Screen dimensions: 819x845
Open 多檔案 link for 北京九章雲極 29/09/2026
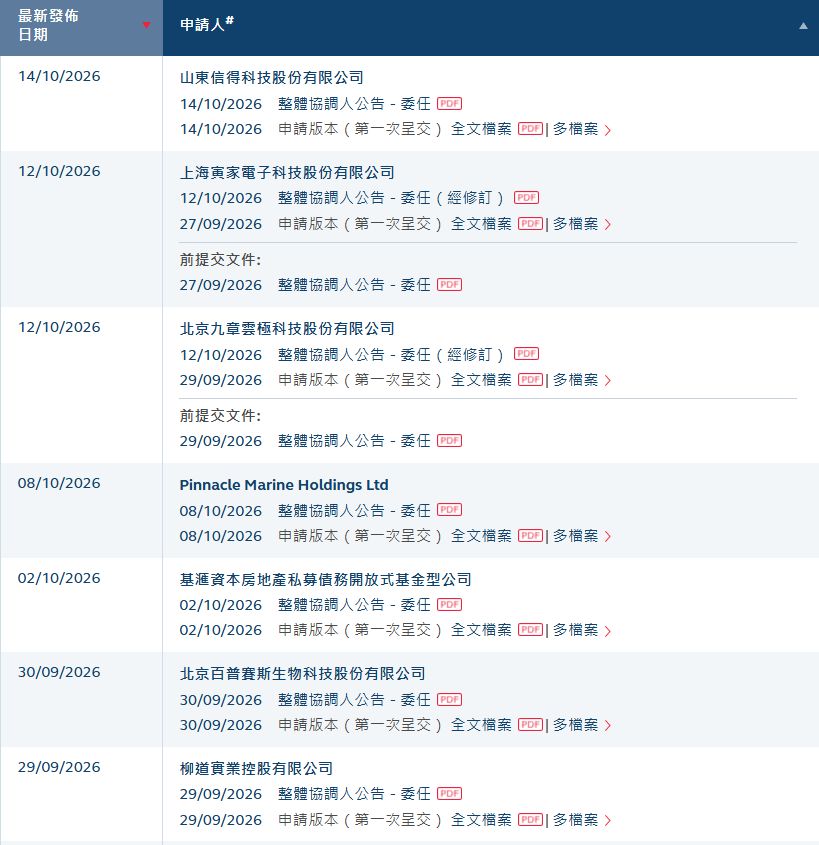[575, 380]
